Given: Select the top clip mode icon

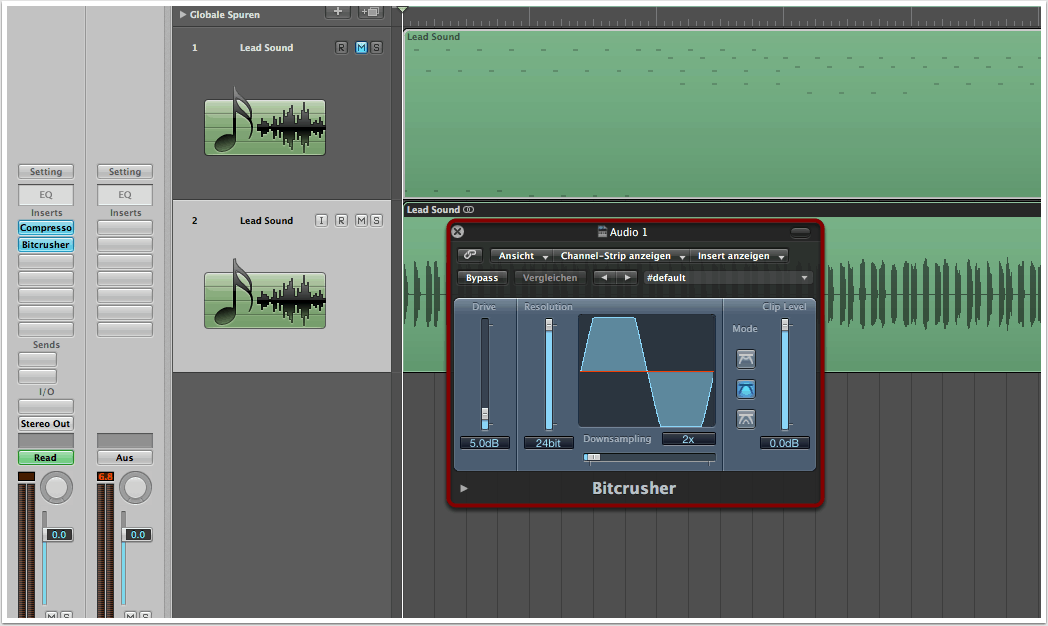Looking at the screenshot, I should coord(746,359).
